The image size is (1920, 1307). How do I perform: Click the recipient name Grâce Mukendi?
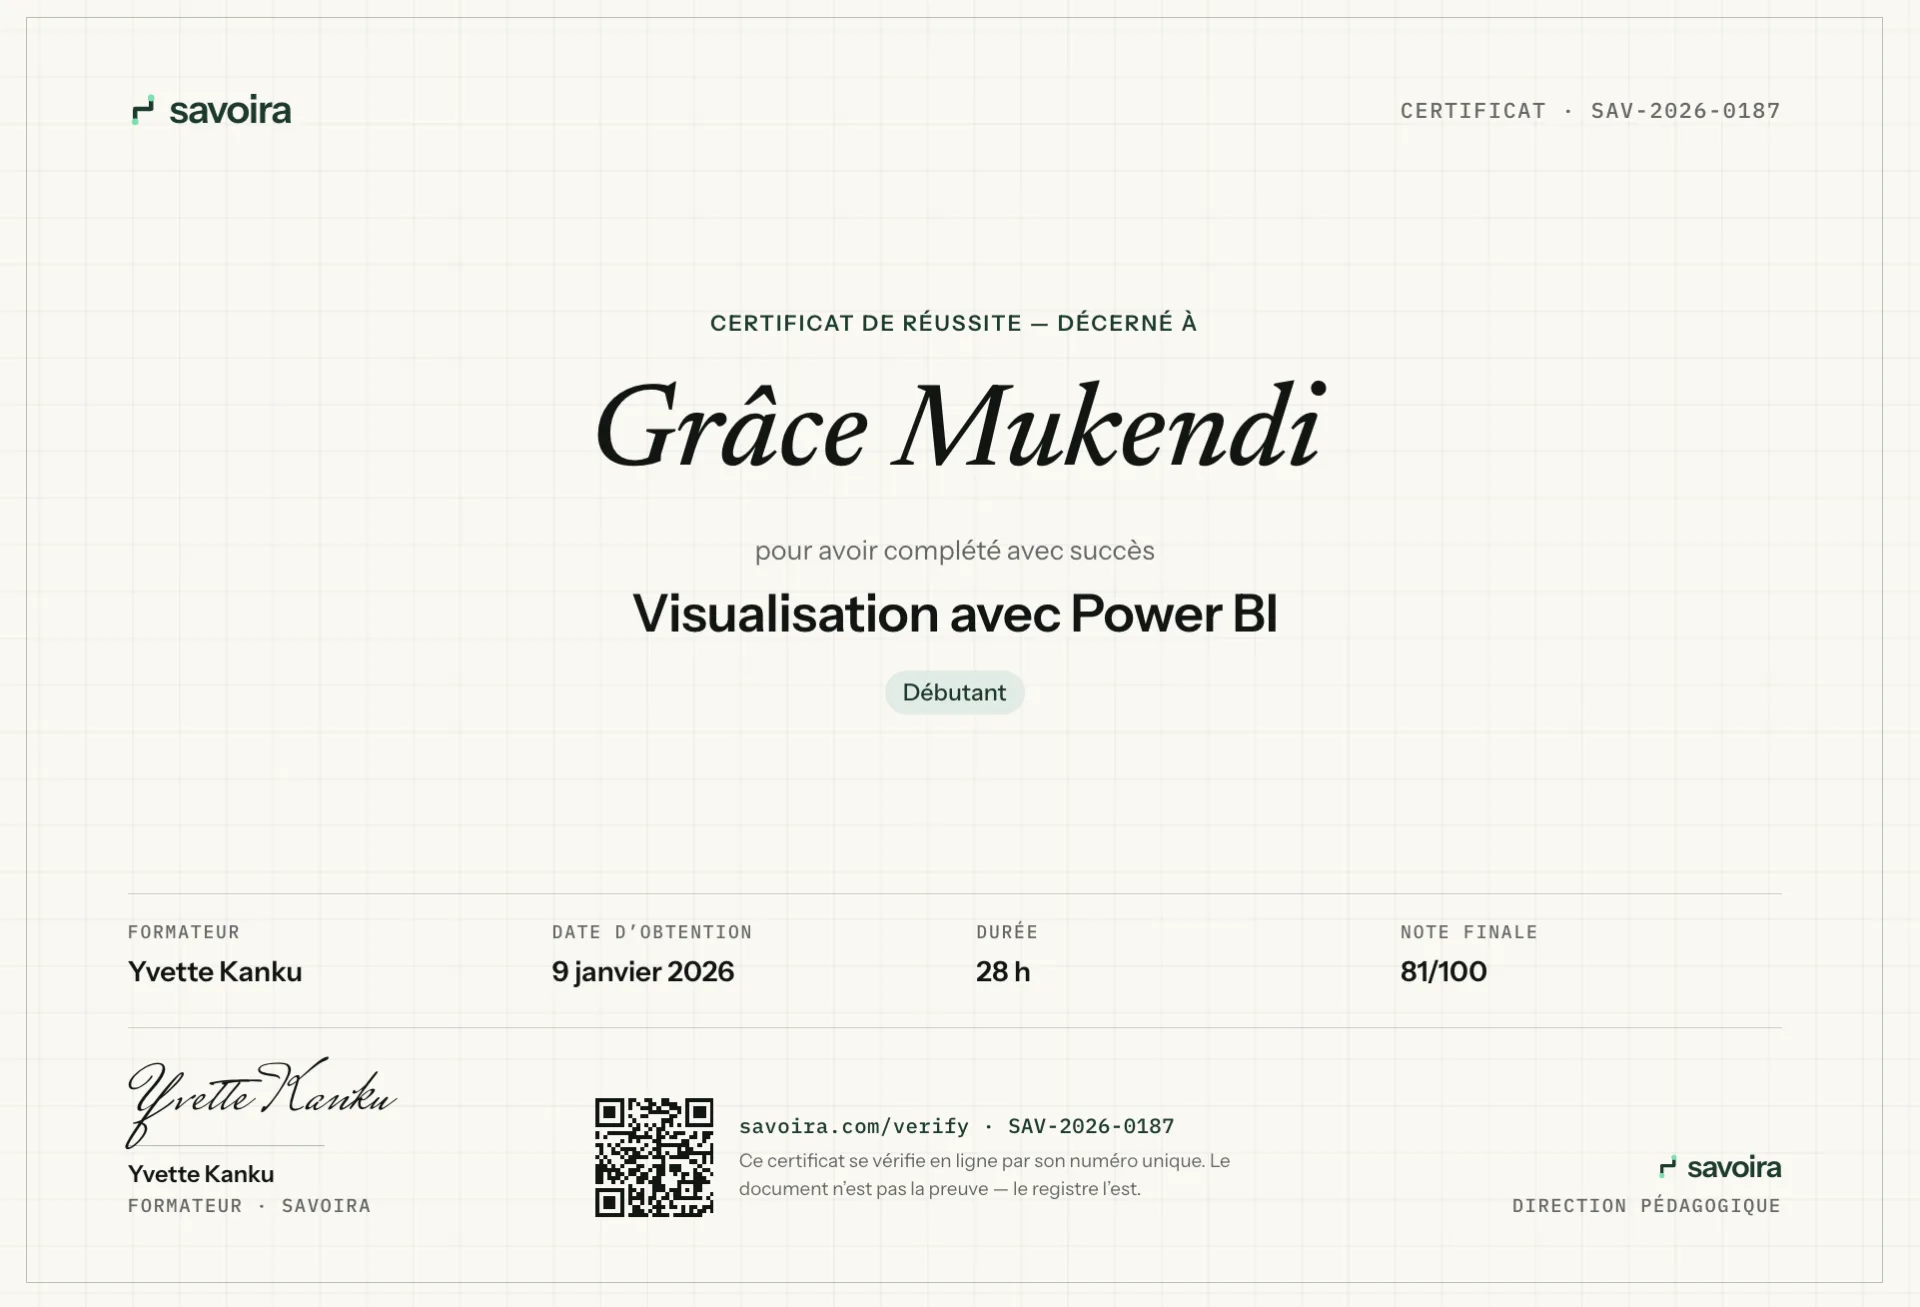tap(960, 425)
